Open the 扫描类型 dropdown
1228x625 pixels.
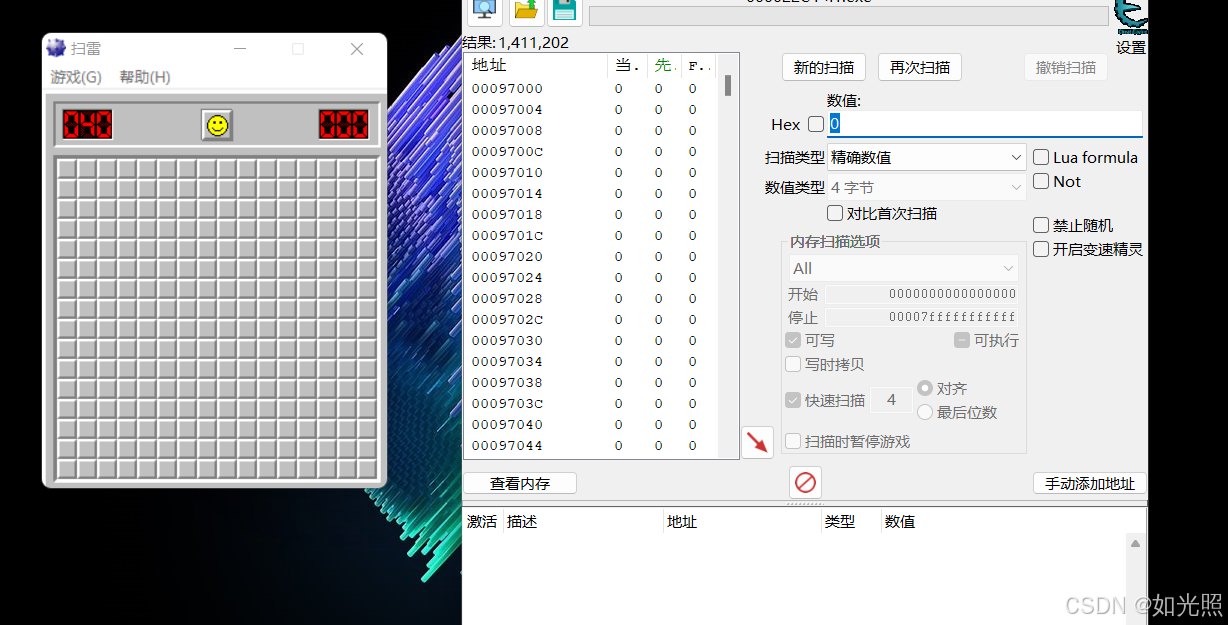click(x=926, y=157)
